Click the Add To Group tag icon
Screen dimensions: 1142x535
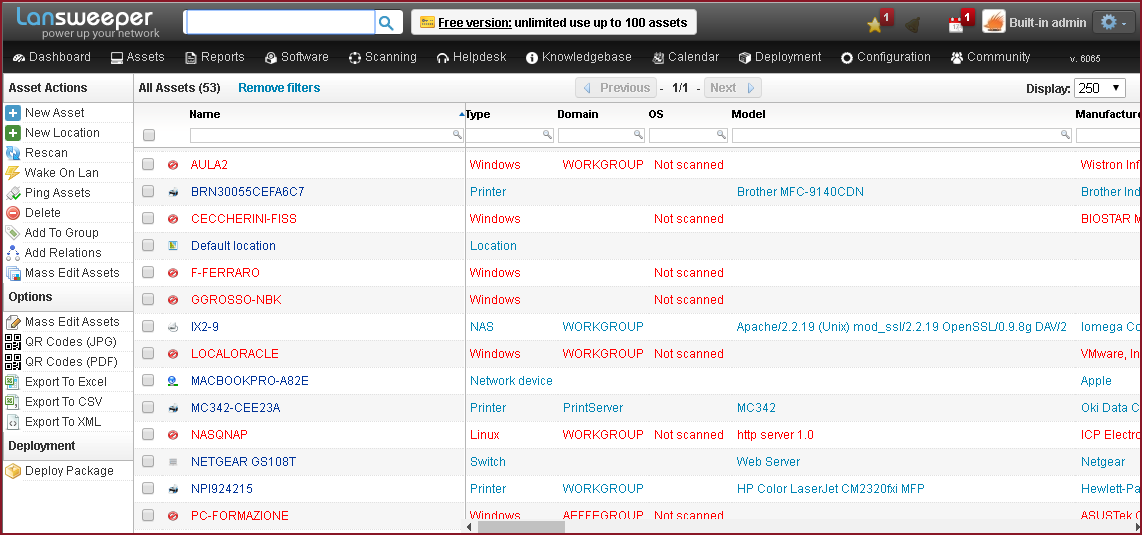[x=12, y=233]
